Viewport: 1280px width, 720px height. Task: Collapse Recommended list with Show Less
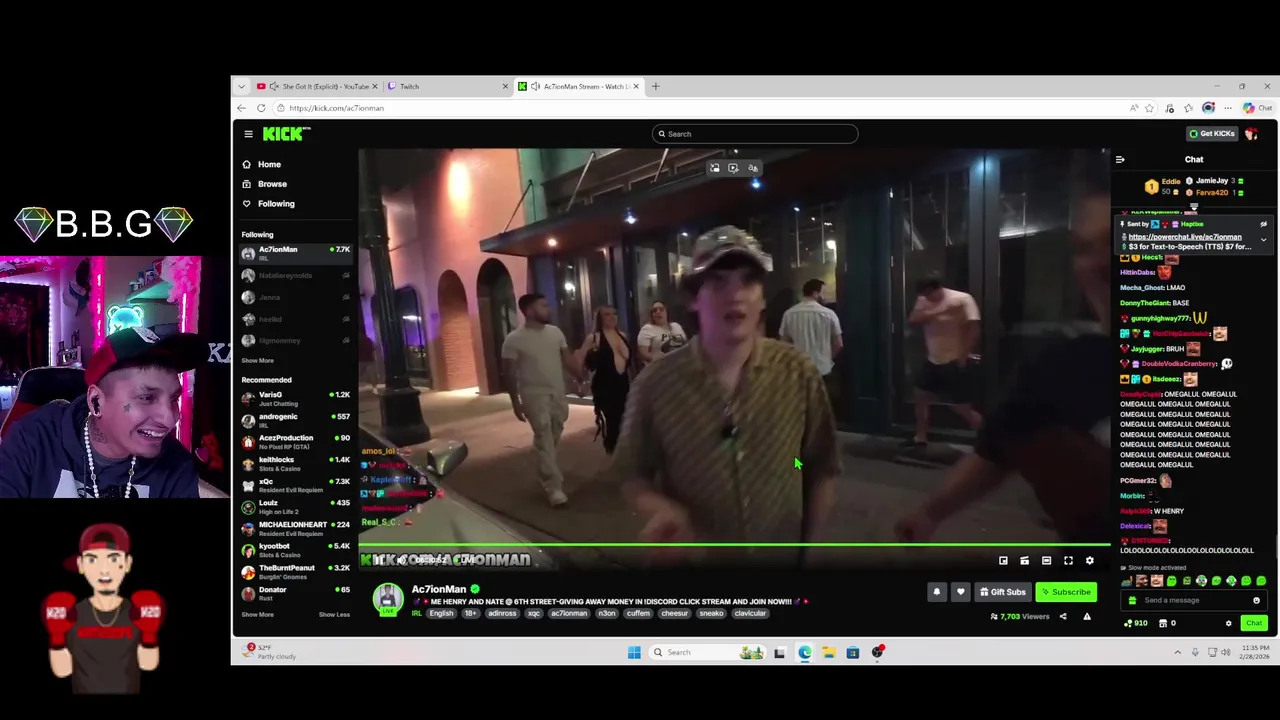coord(334,614)
